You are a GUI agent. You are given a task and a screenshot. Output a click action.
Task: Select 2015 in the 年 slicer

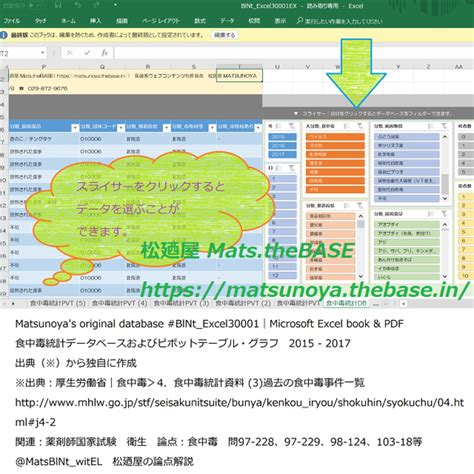[282, 137]
